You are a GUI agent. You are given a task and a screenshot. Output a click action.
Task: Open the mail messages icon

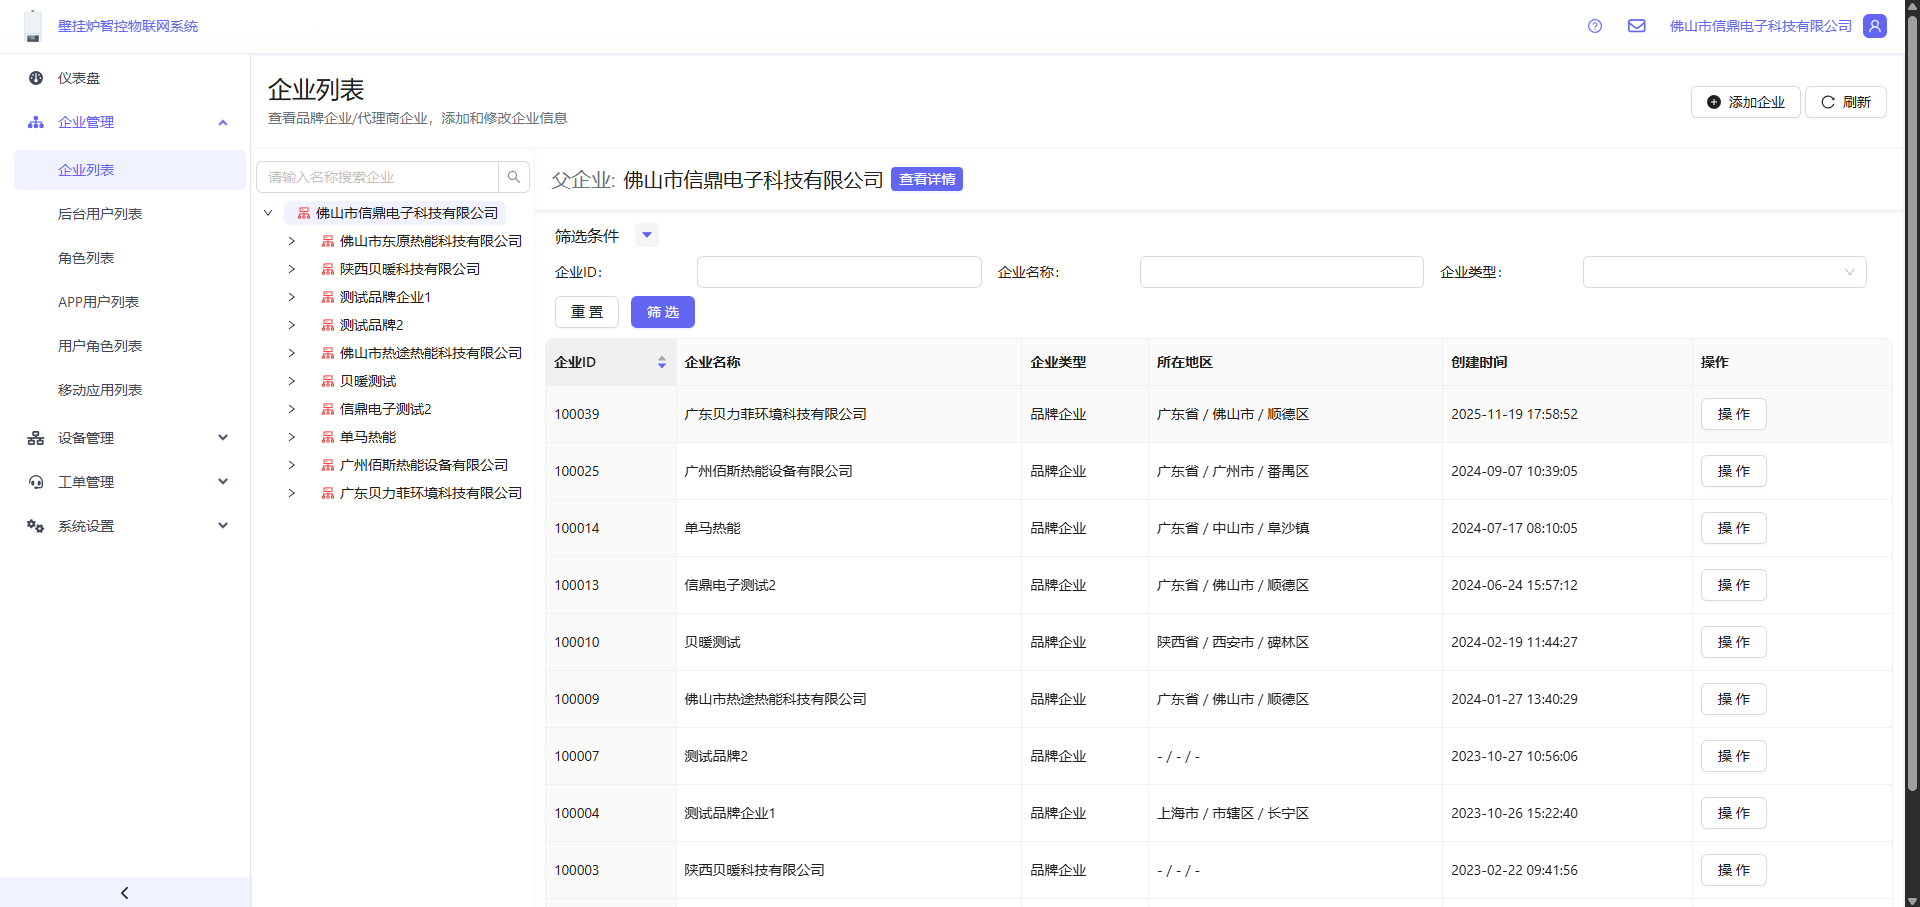pos(1636,26)
